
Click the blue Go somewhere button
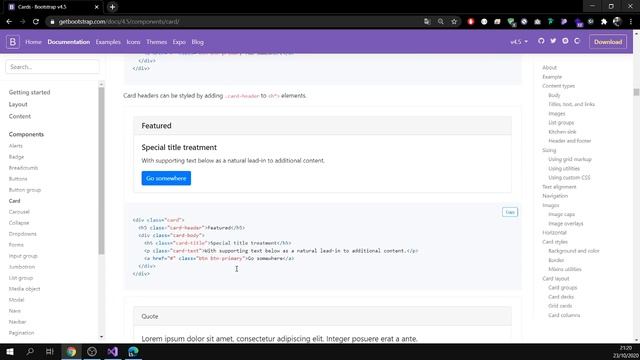pos(166,178)
